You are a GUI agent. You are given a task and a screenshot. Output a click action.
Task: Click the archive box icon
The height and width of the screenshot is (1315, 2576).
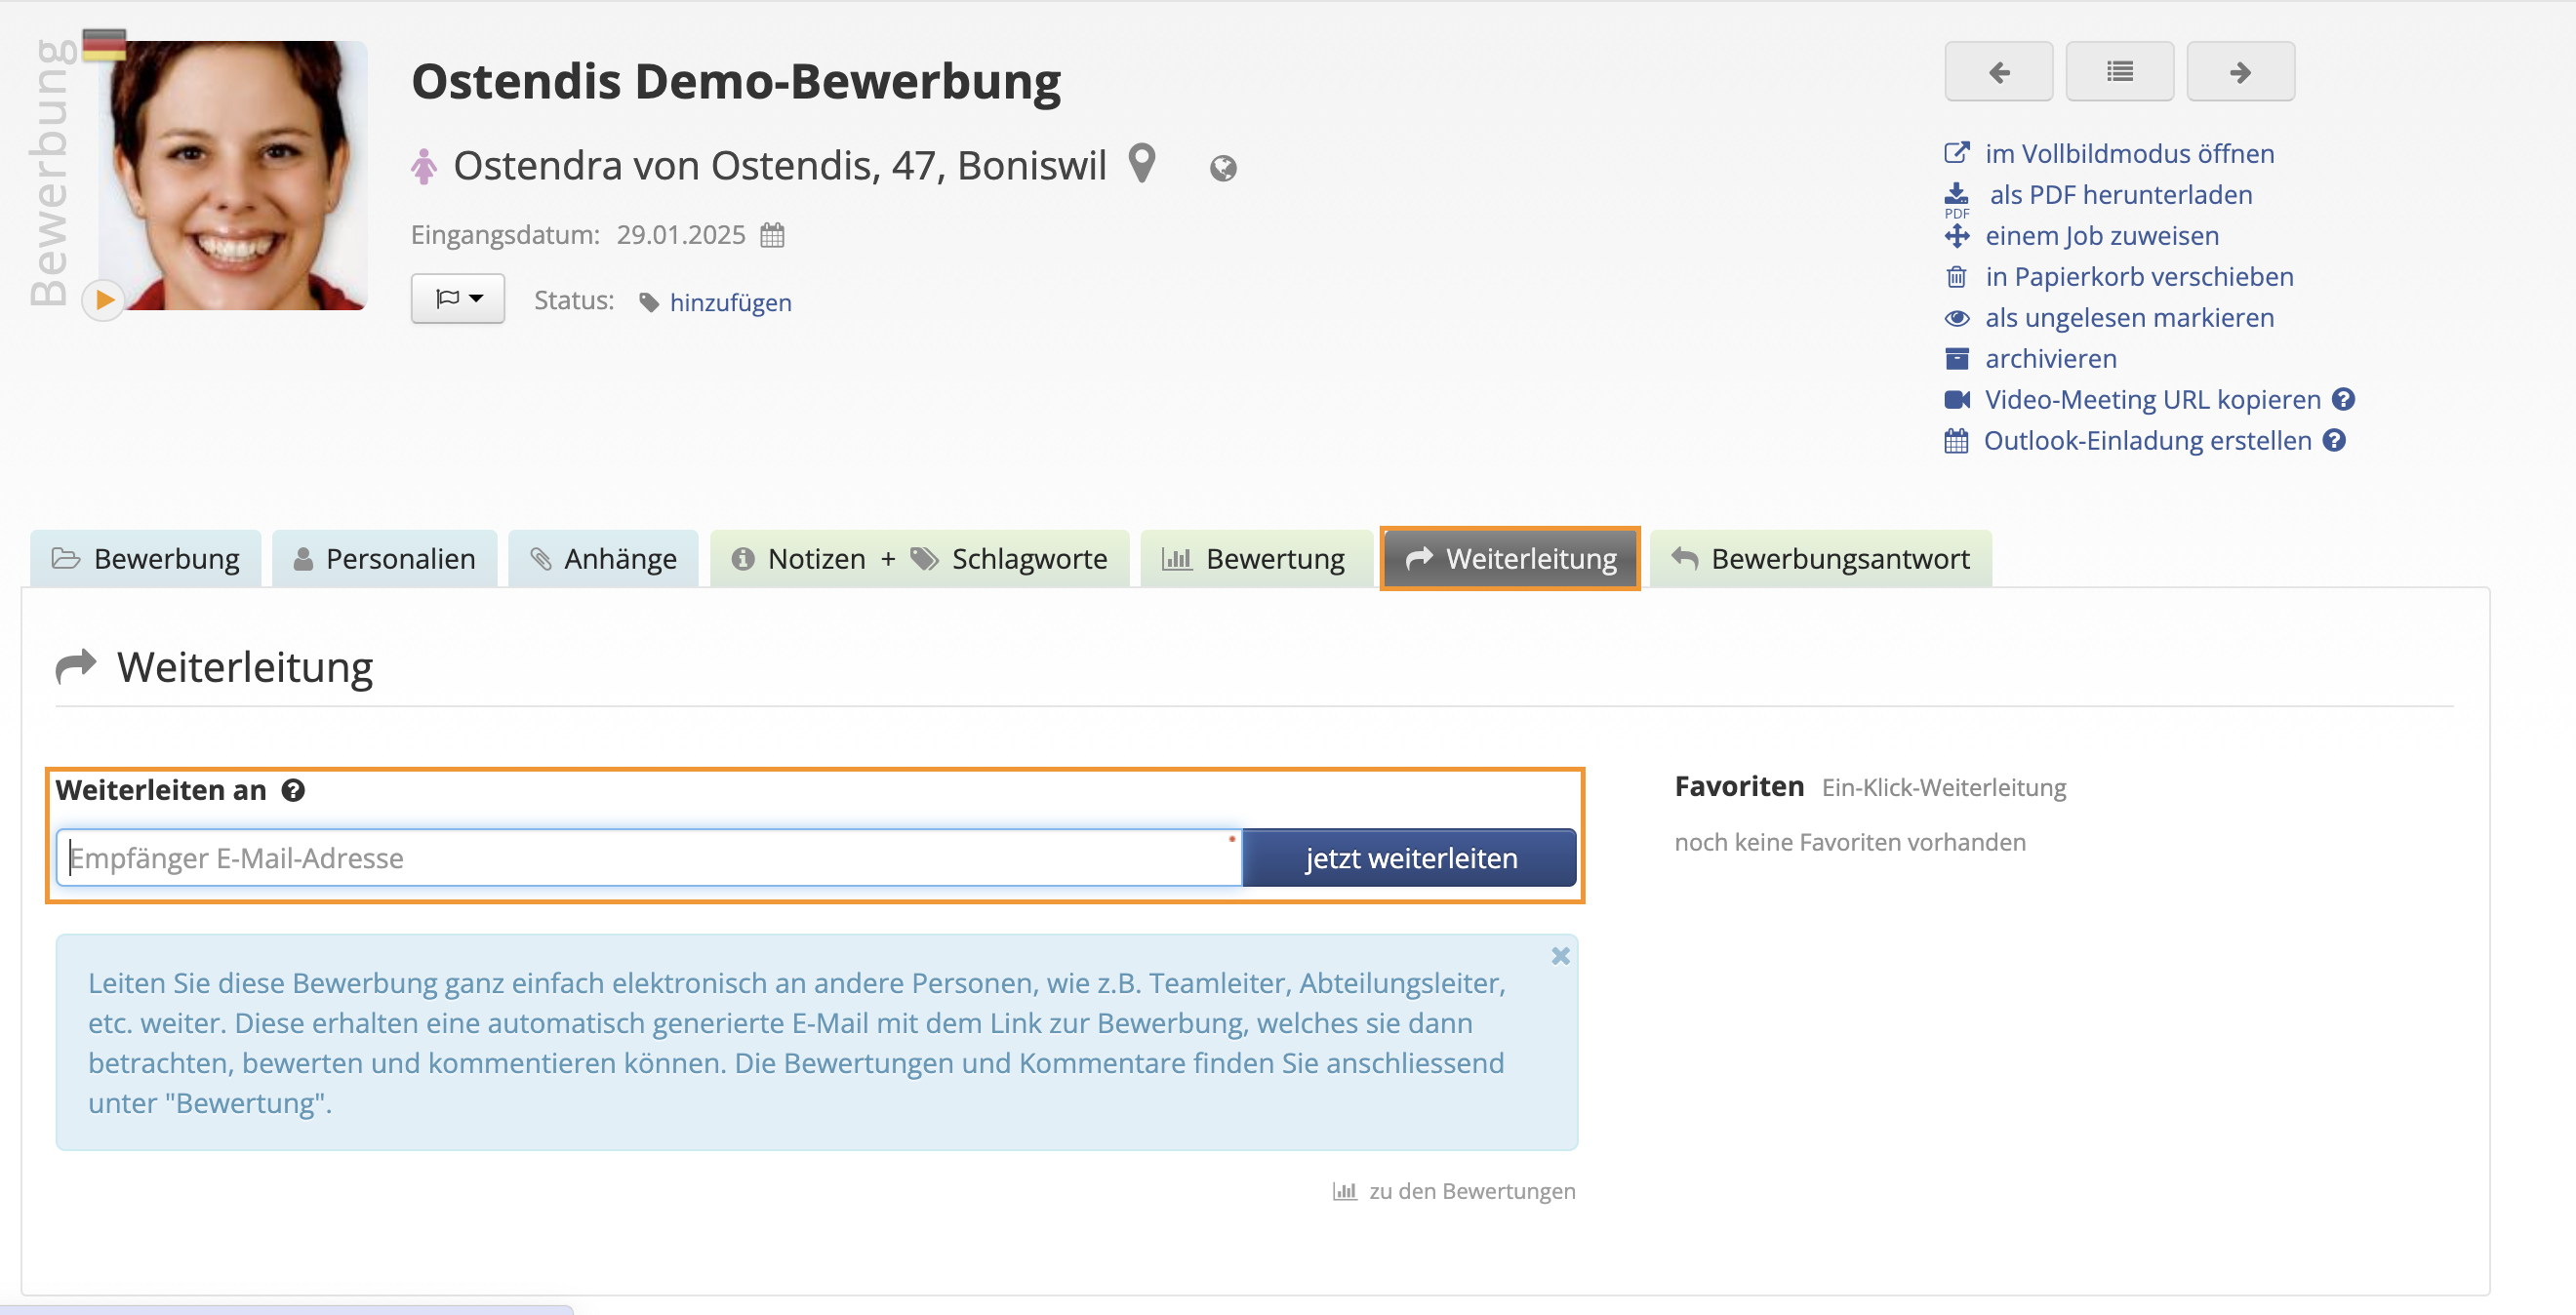pos(1957,359)
